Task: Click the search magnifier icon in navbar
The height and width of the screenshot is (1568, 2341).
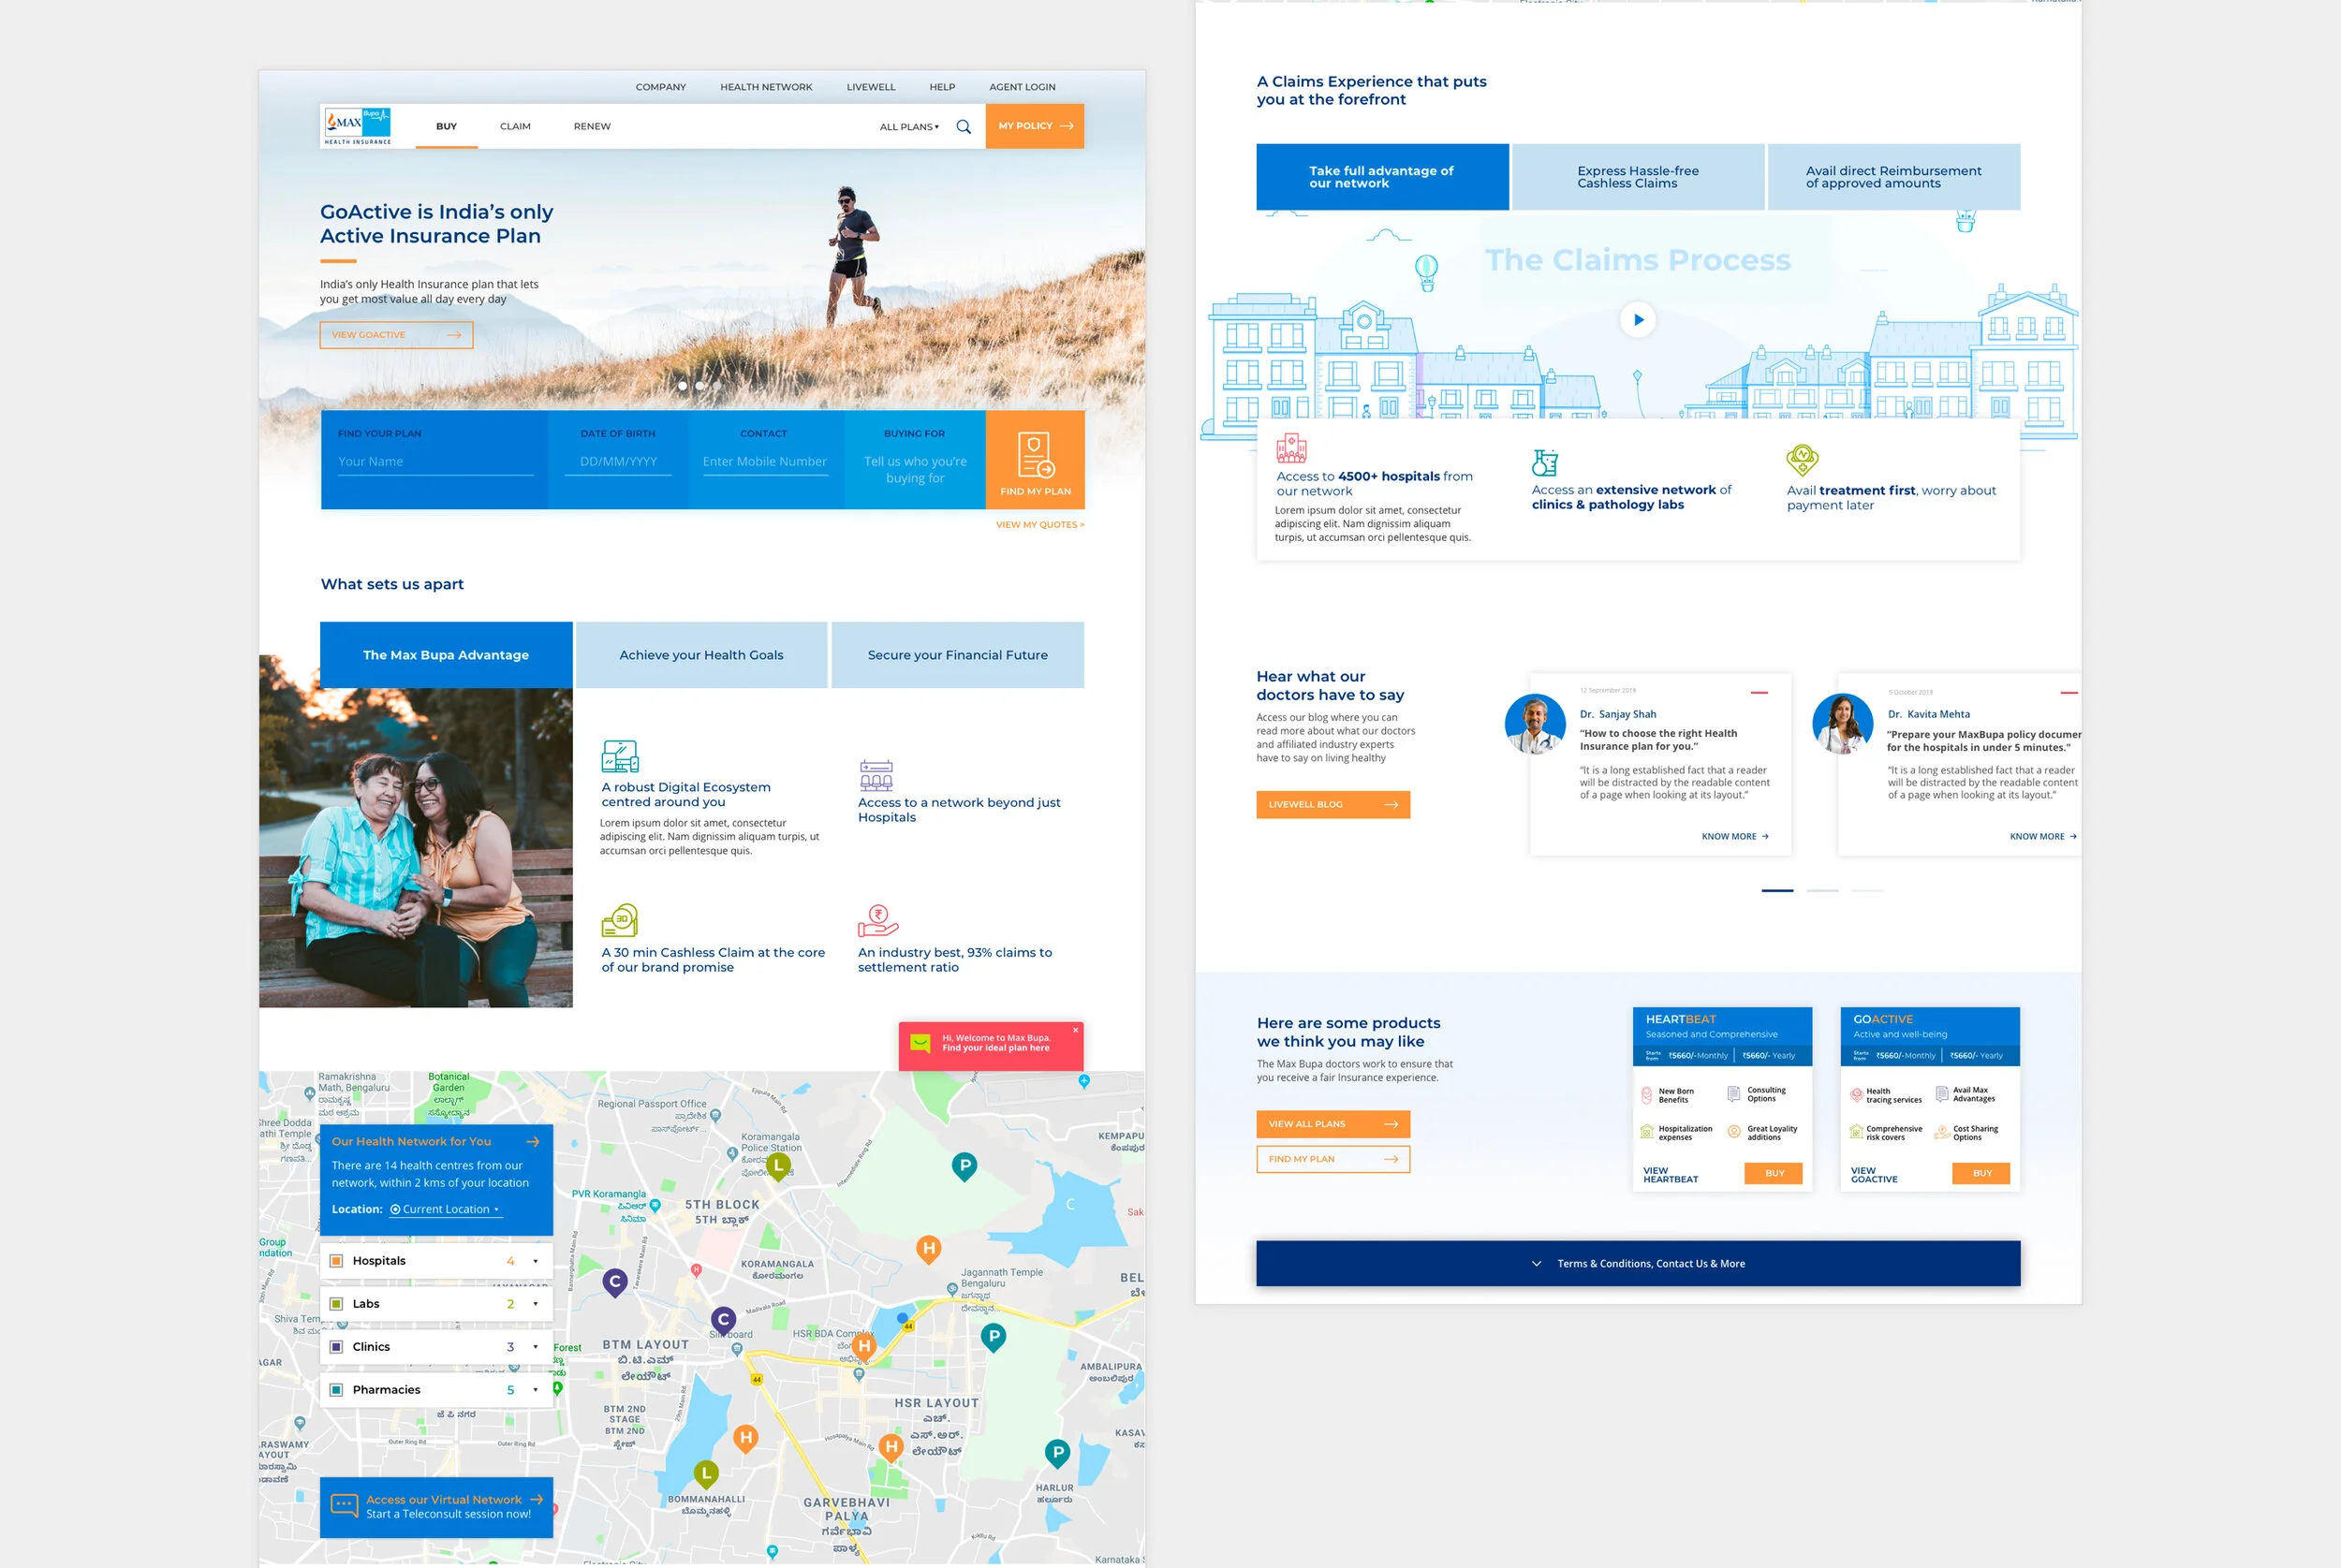Action: coord(963,127)
